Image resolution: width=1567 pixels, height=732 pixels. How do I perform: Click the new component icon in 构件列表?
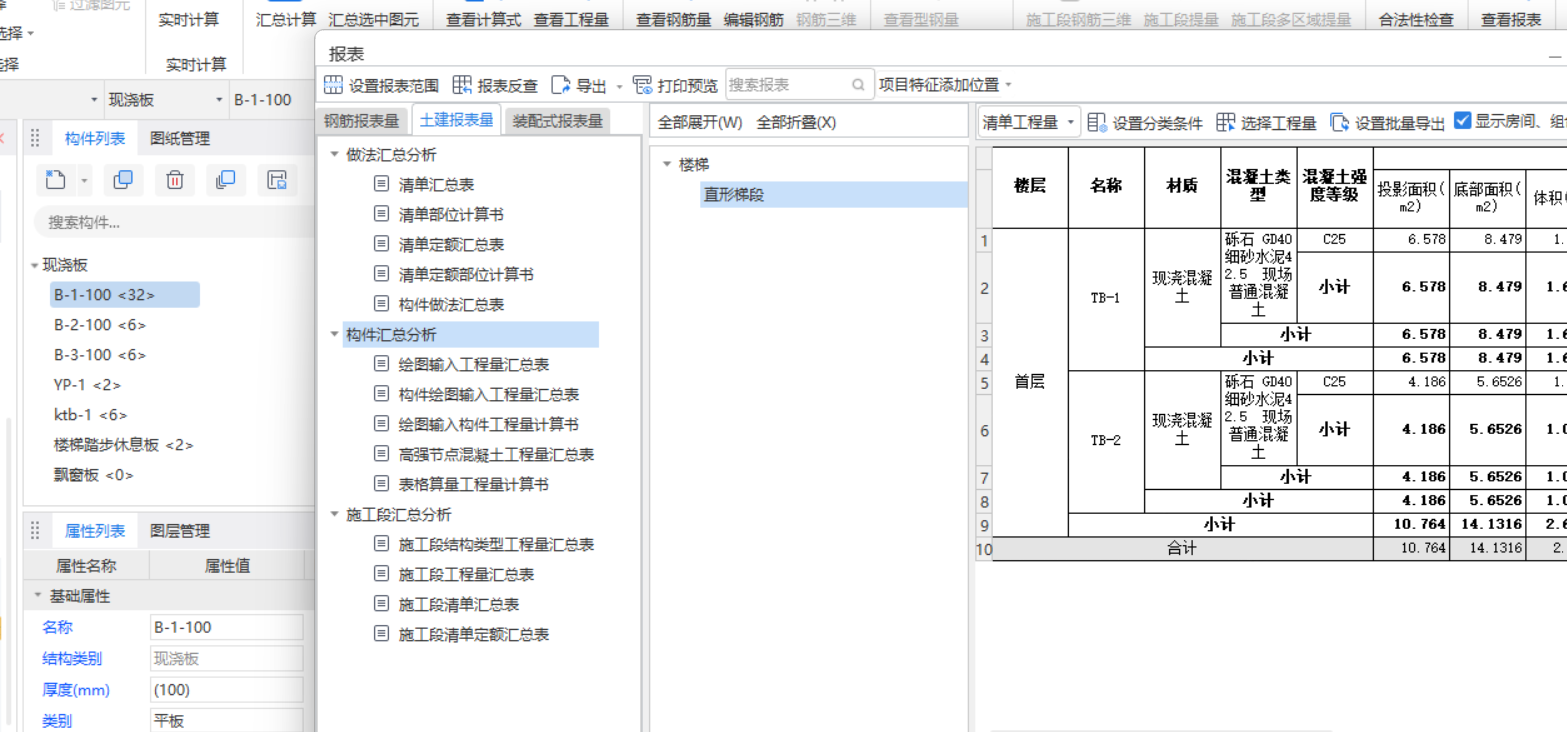tap(56, 180)
